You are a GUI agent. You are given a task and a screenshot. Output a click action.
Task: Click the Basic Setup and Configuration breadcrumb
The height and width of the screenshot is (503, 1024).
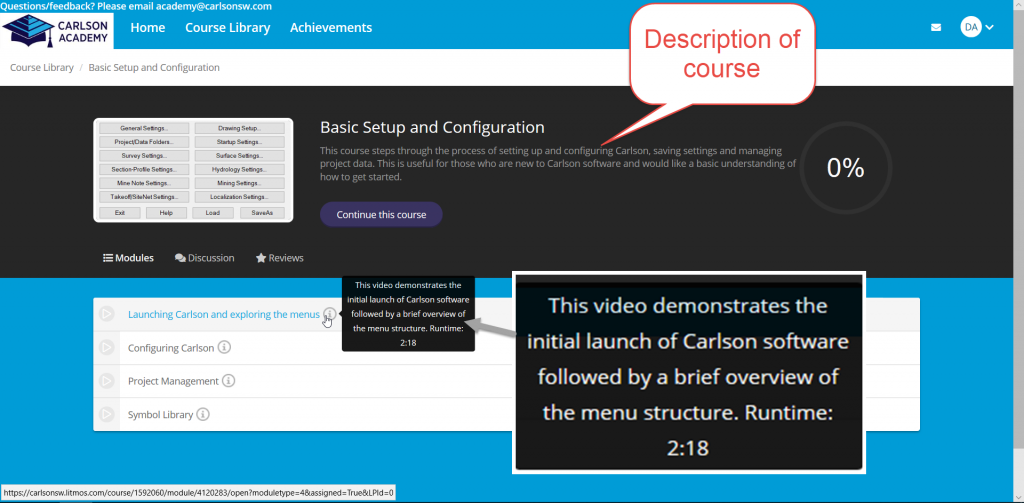pyautogui.click(x=154, y=67)
